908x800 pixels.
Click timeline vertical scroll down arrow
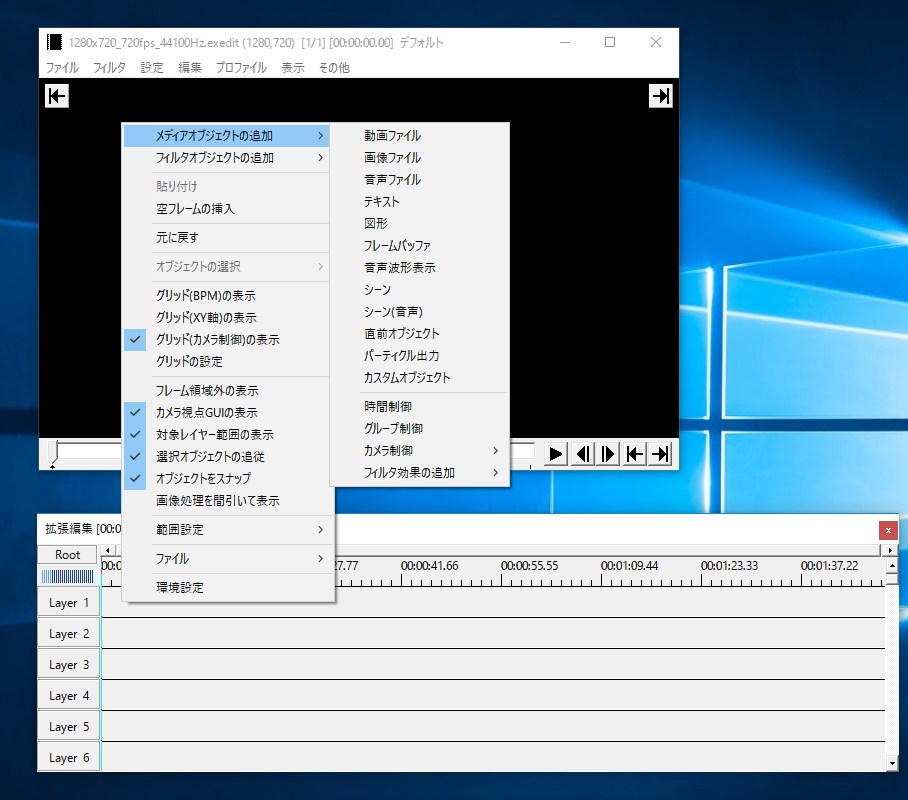(892, 764)
